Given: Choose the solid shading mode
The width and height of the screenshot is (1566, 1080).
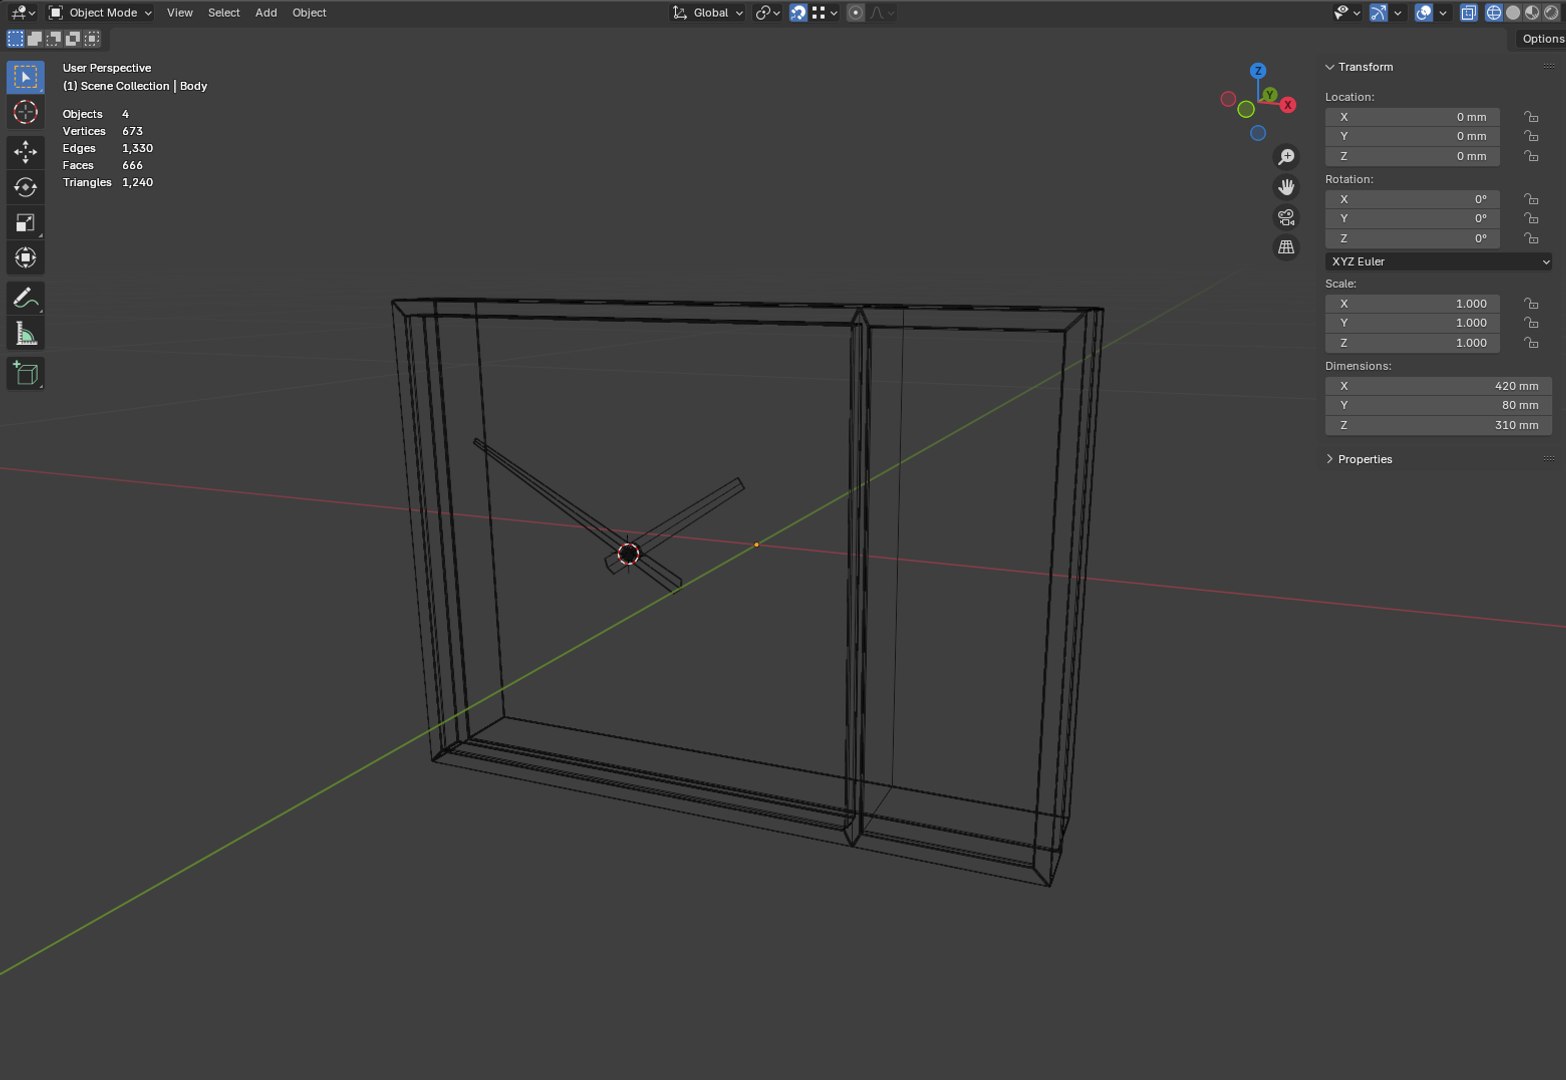Looking at the screenshot, I should pos(1513,13).
